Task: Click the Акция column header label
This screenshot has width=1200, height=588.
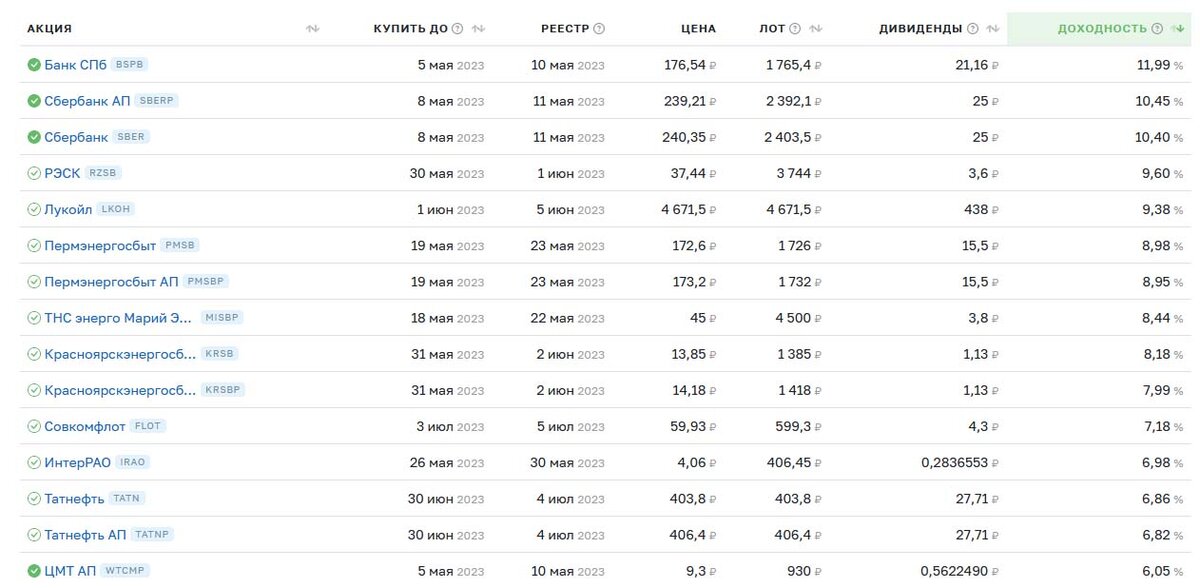Action: coord(49,29)
